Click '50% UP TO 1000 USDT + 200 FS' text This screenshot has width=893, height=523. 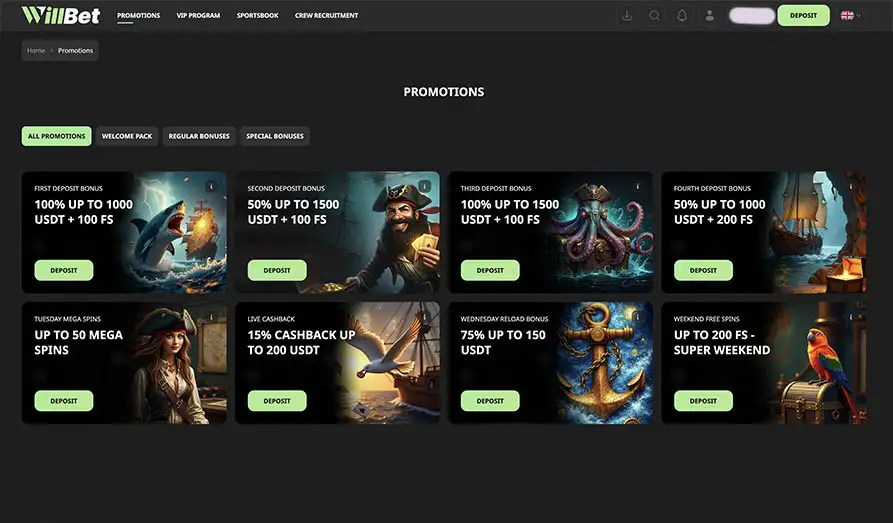[x=720, y=212]
